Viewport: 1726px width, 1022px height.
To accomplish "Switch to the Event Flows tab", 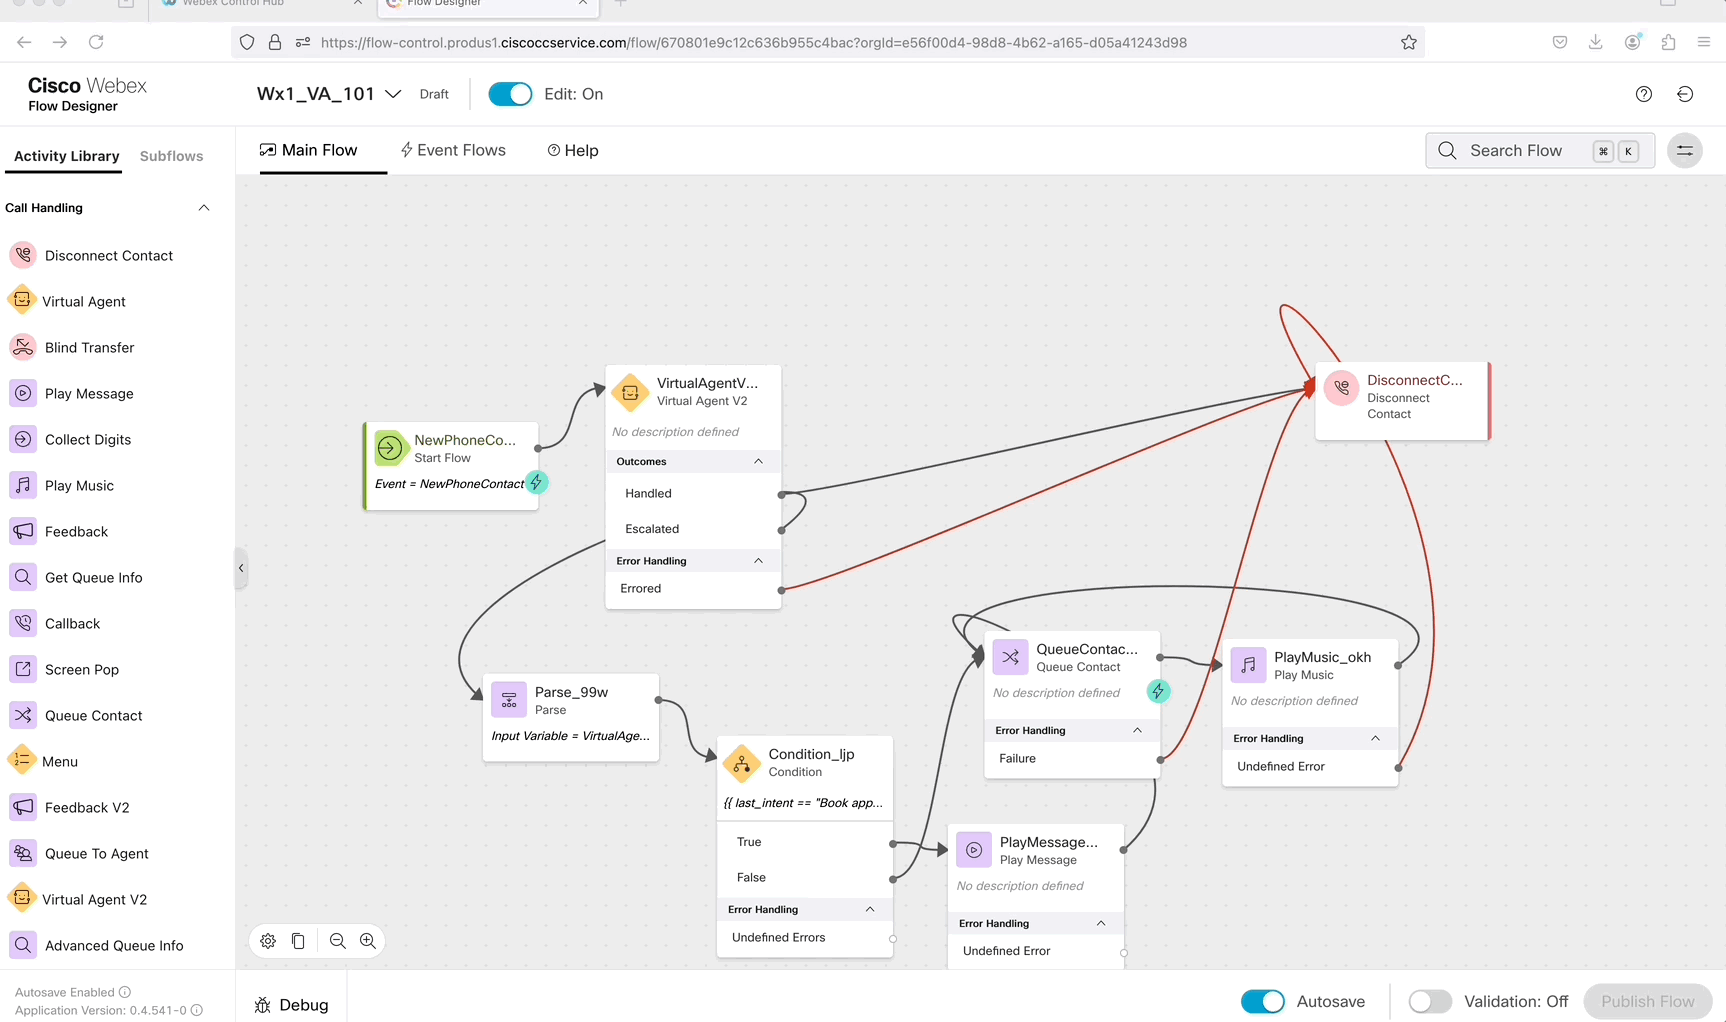I will [453, 150].
